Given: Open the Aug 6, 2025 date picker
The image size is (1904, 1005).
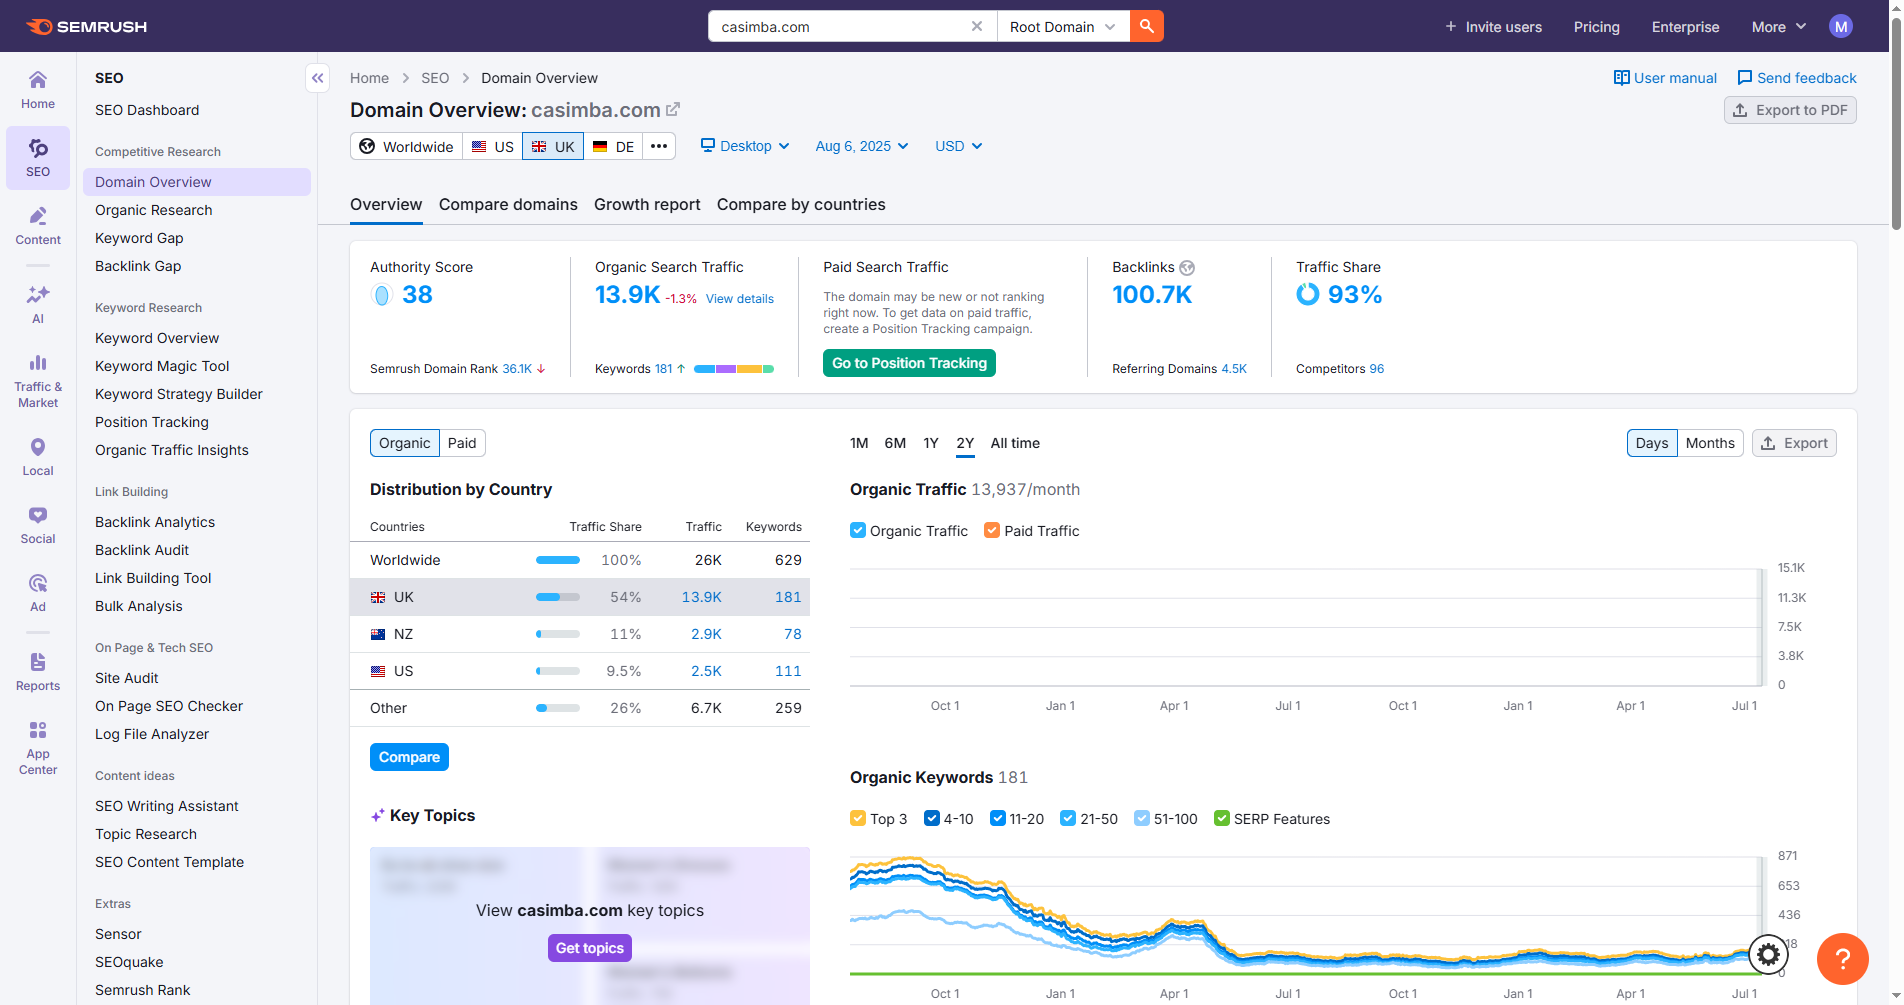Looking at the screenshot, I should [x=861, y=146].
